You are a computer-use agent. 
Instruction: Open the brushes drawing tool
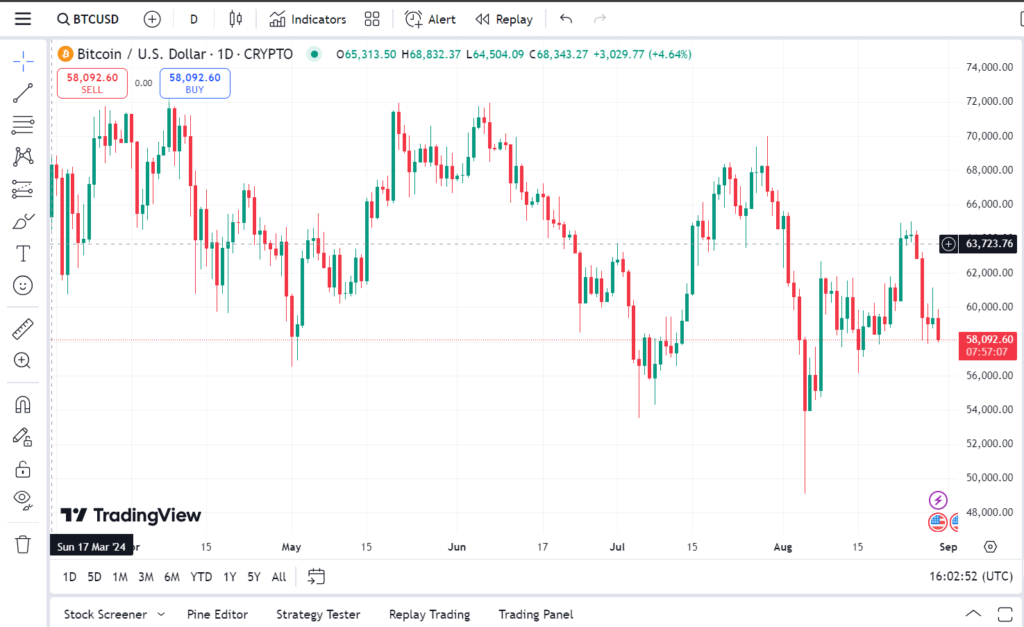coord(23,221)
